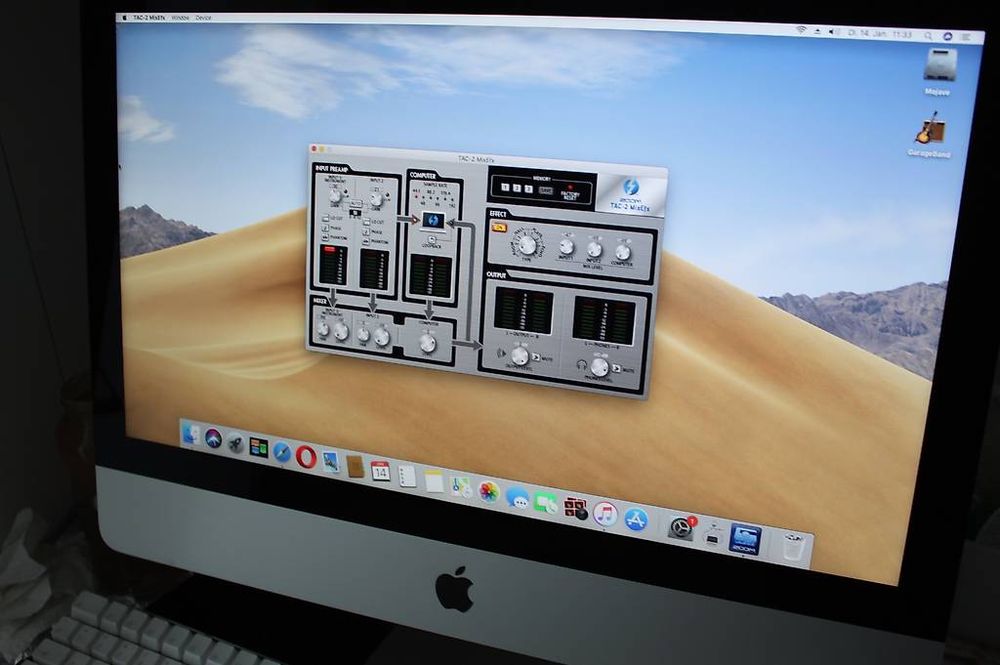Mute the main OUTPUT level
1000x665 pixels.
[536, 357]
